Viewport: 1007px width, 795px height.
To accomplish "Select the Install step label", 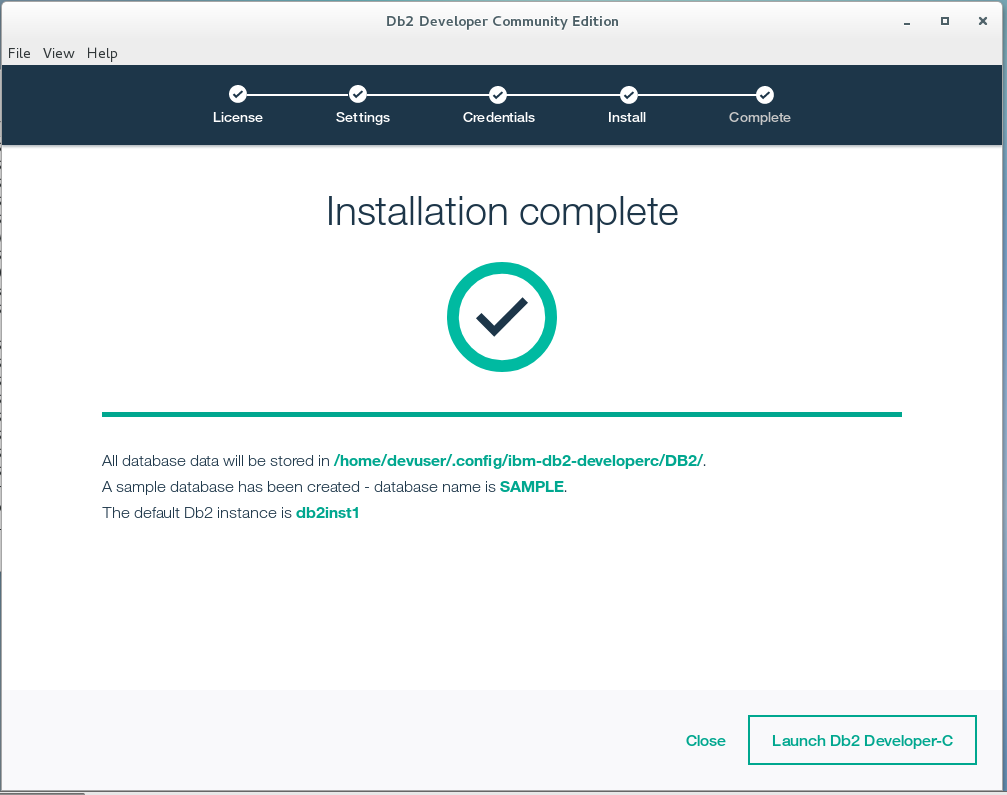I will point(627,118).
